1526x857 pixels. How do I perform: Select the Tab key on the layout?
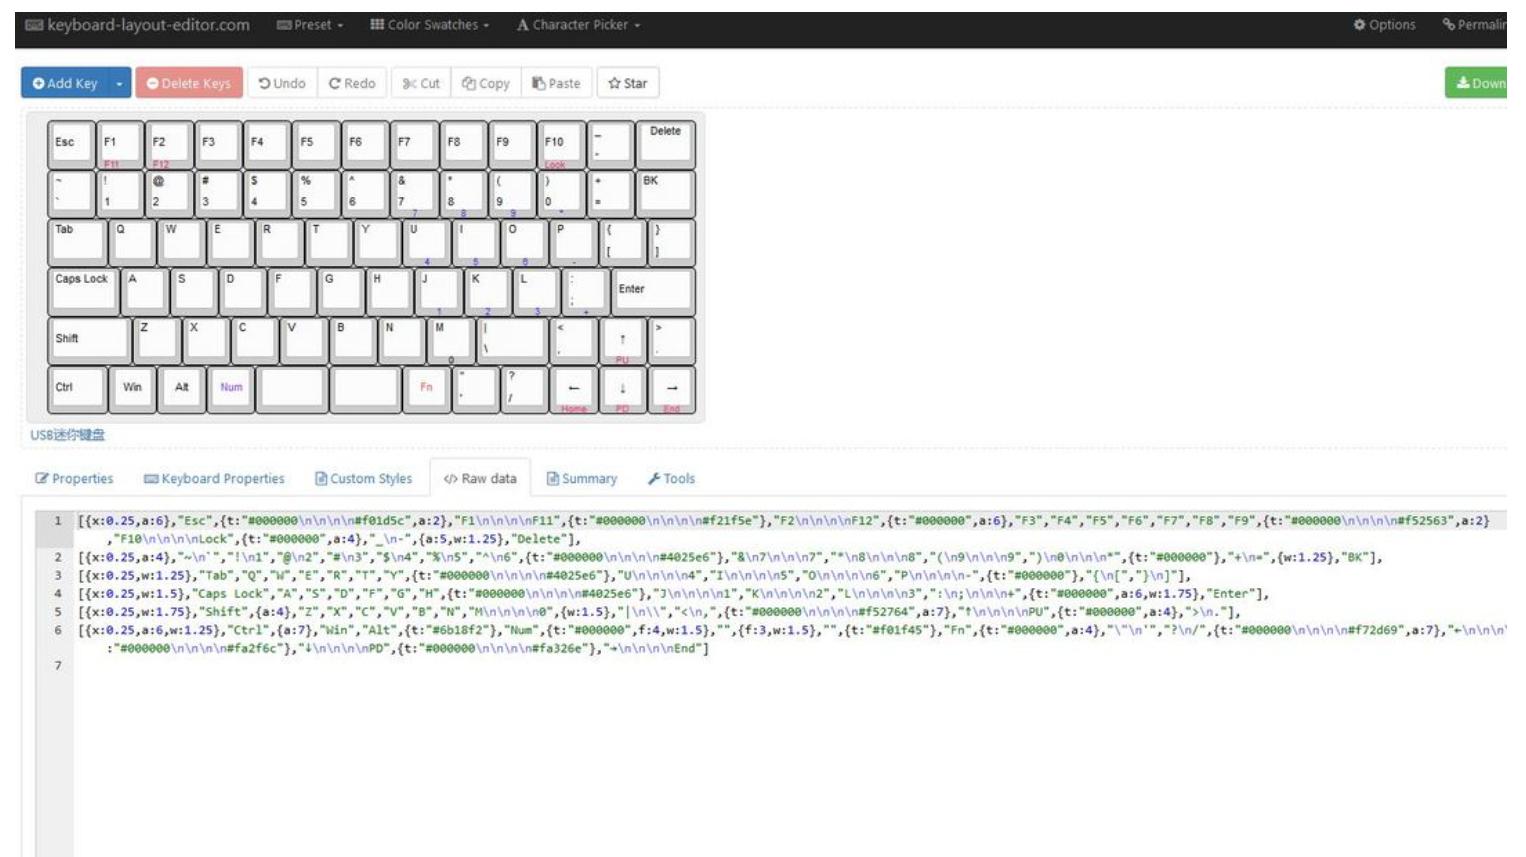coord(77,242)
